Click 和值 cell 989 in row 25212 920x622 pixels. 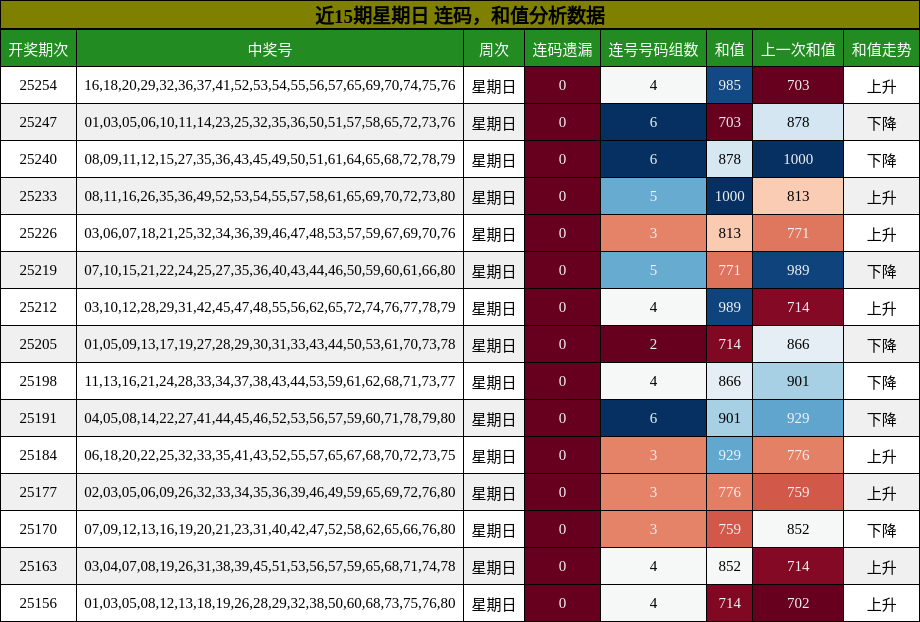[x=729, y=307]
